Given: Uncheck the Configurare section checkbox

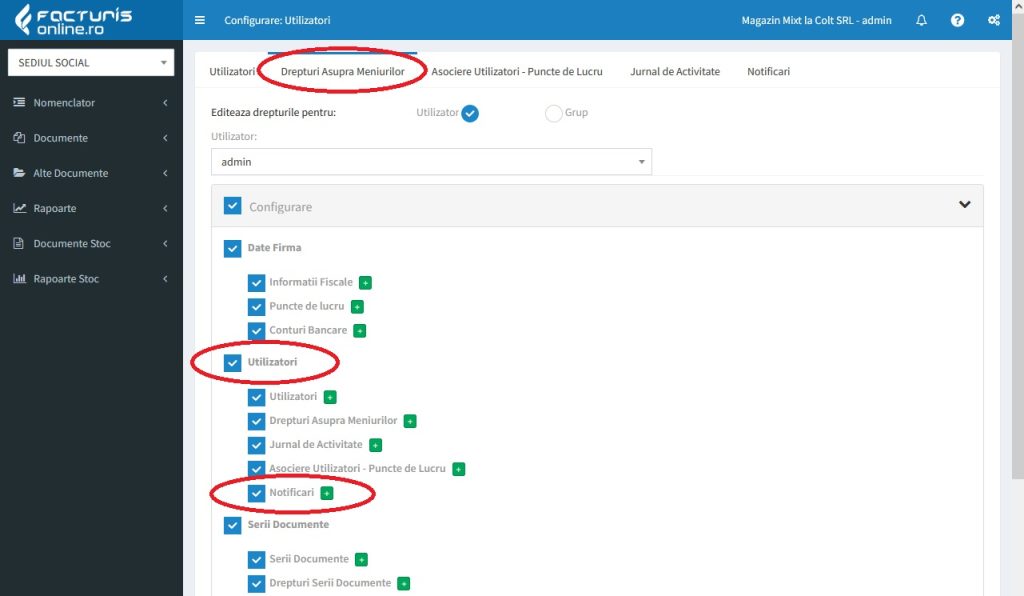Looking at the screenshot, I should click(232, 206).
